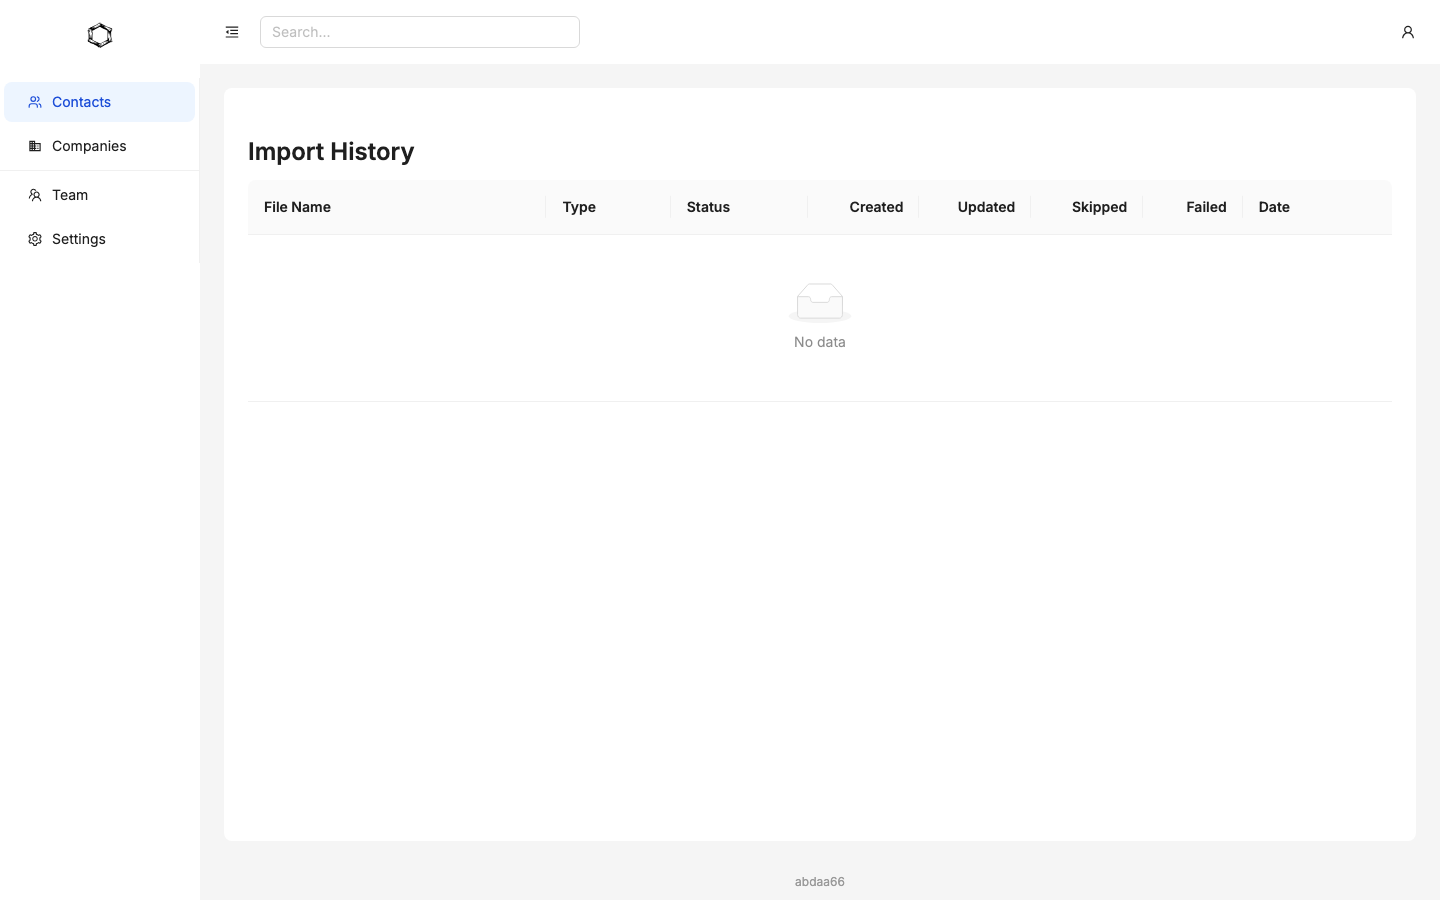Viewport: 1440px width, 900px height.
Task: Click the No data text
Action: click(820, 342)
